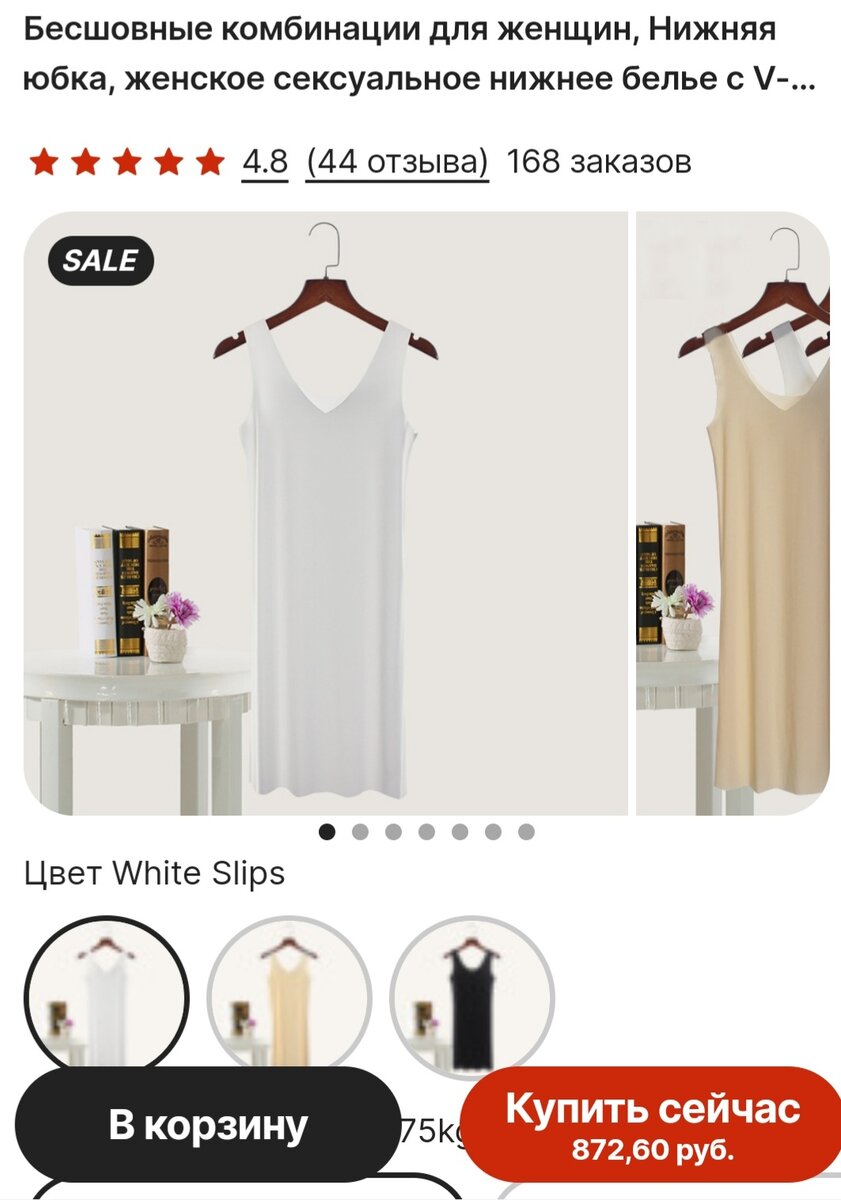
Task: Add item with 'В корзину' button
Action: (x=208, y=1124)
